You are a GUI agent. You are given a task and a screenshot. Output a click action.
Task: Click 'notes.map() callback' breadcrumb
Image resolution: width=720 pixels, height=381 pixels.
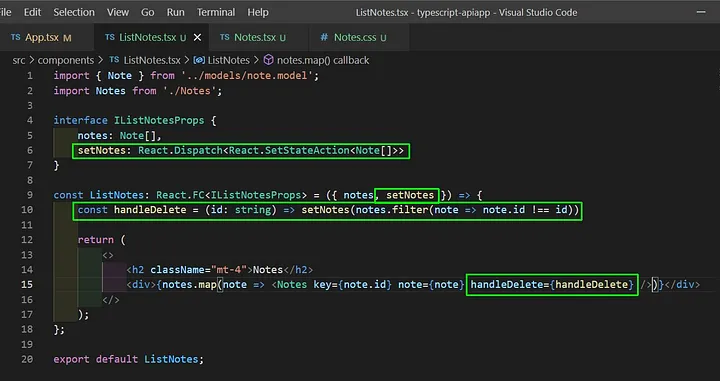tap(323, 60)
